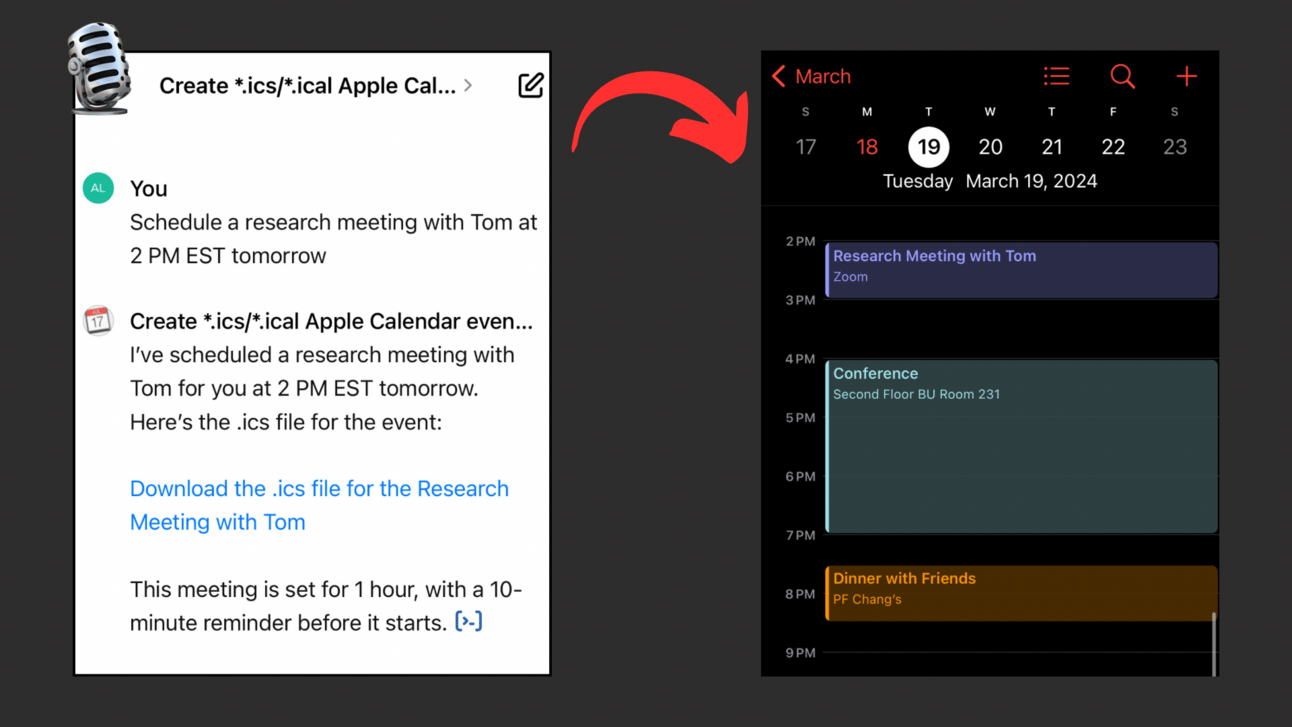Select Thursday 21 in the week strip

click(x=1052, y=147)
